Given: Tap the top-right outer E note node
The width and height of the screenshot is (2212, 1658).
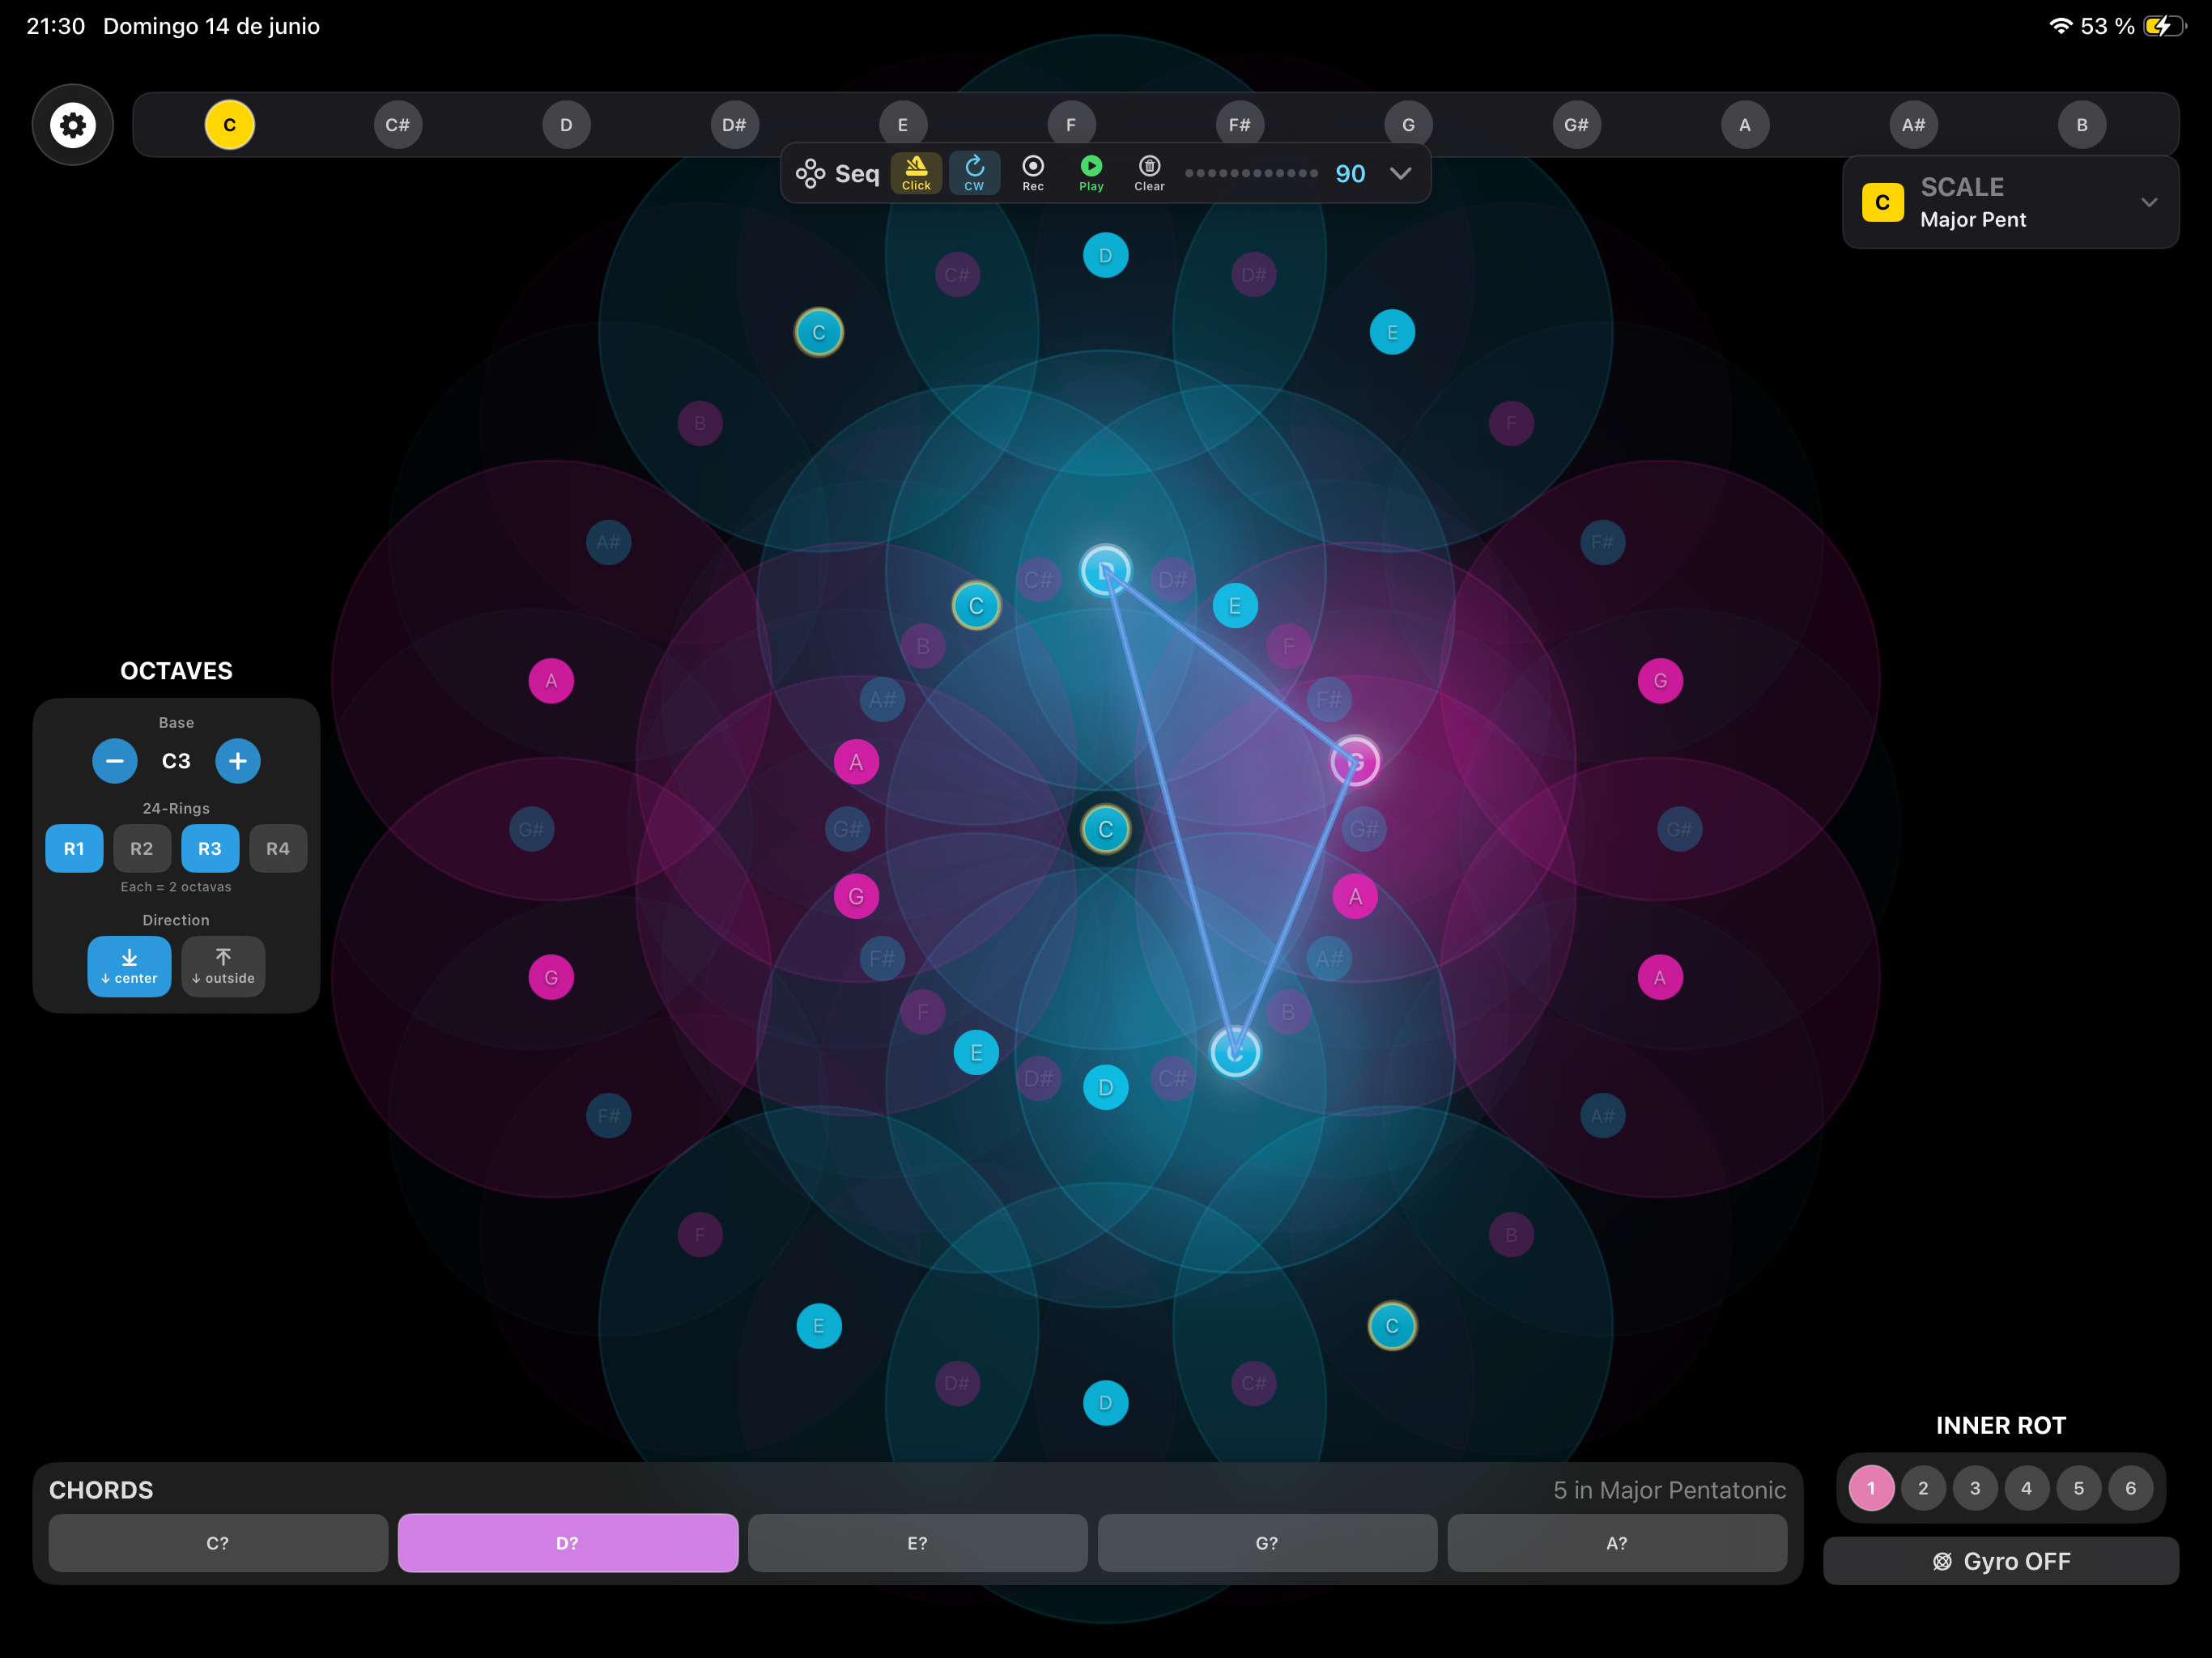Looking at the screenshot, I should pos(1392,332).
